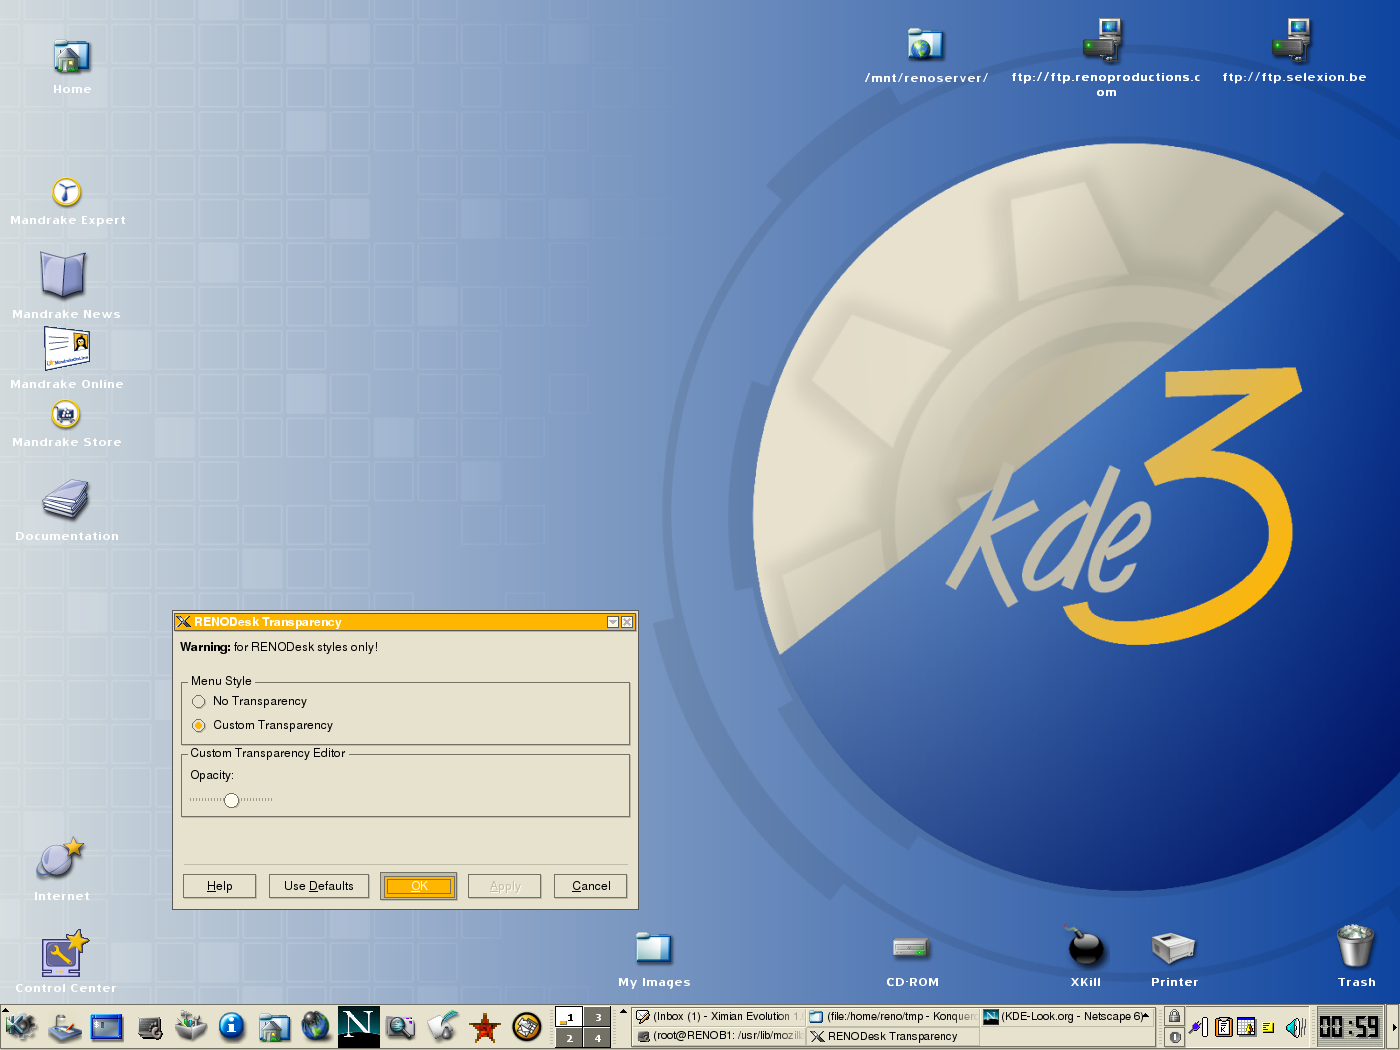Switch to KDE-Look.org Netscape taskbar entry
The image size is (1400, 1050).
tap(1066, 1016)
